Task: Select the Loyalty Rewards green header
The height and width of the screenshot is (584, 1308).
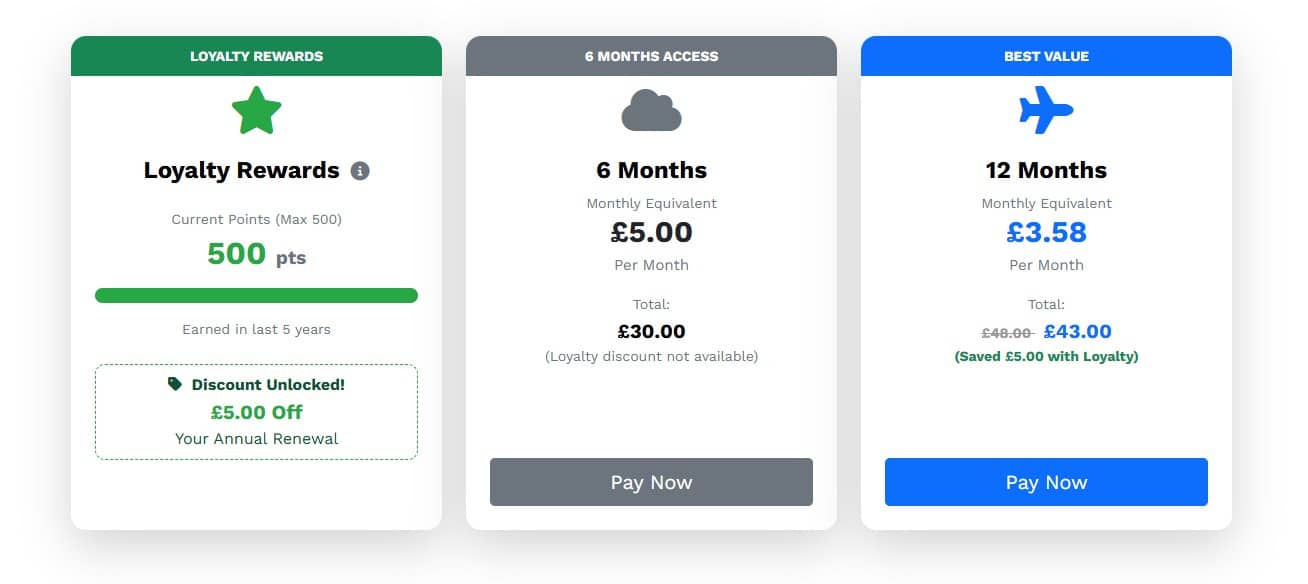Action: click(x=256, y=56)
